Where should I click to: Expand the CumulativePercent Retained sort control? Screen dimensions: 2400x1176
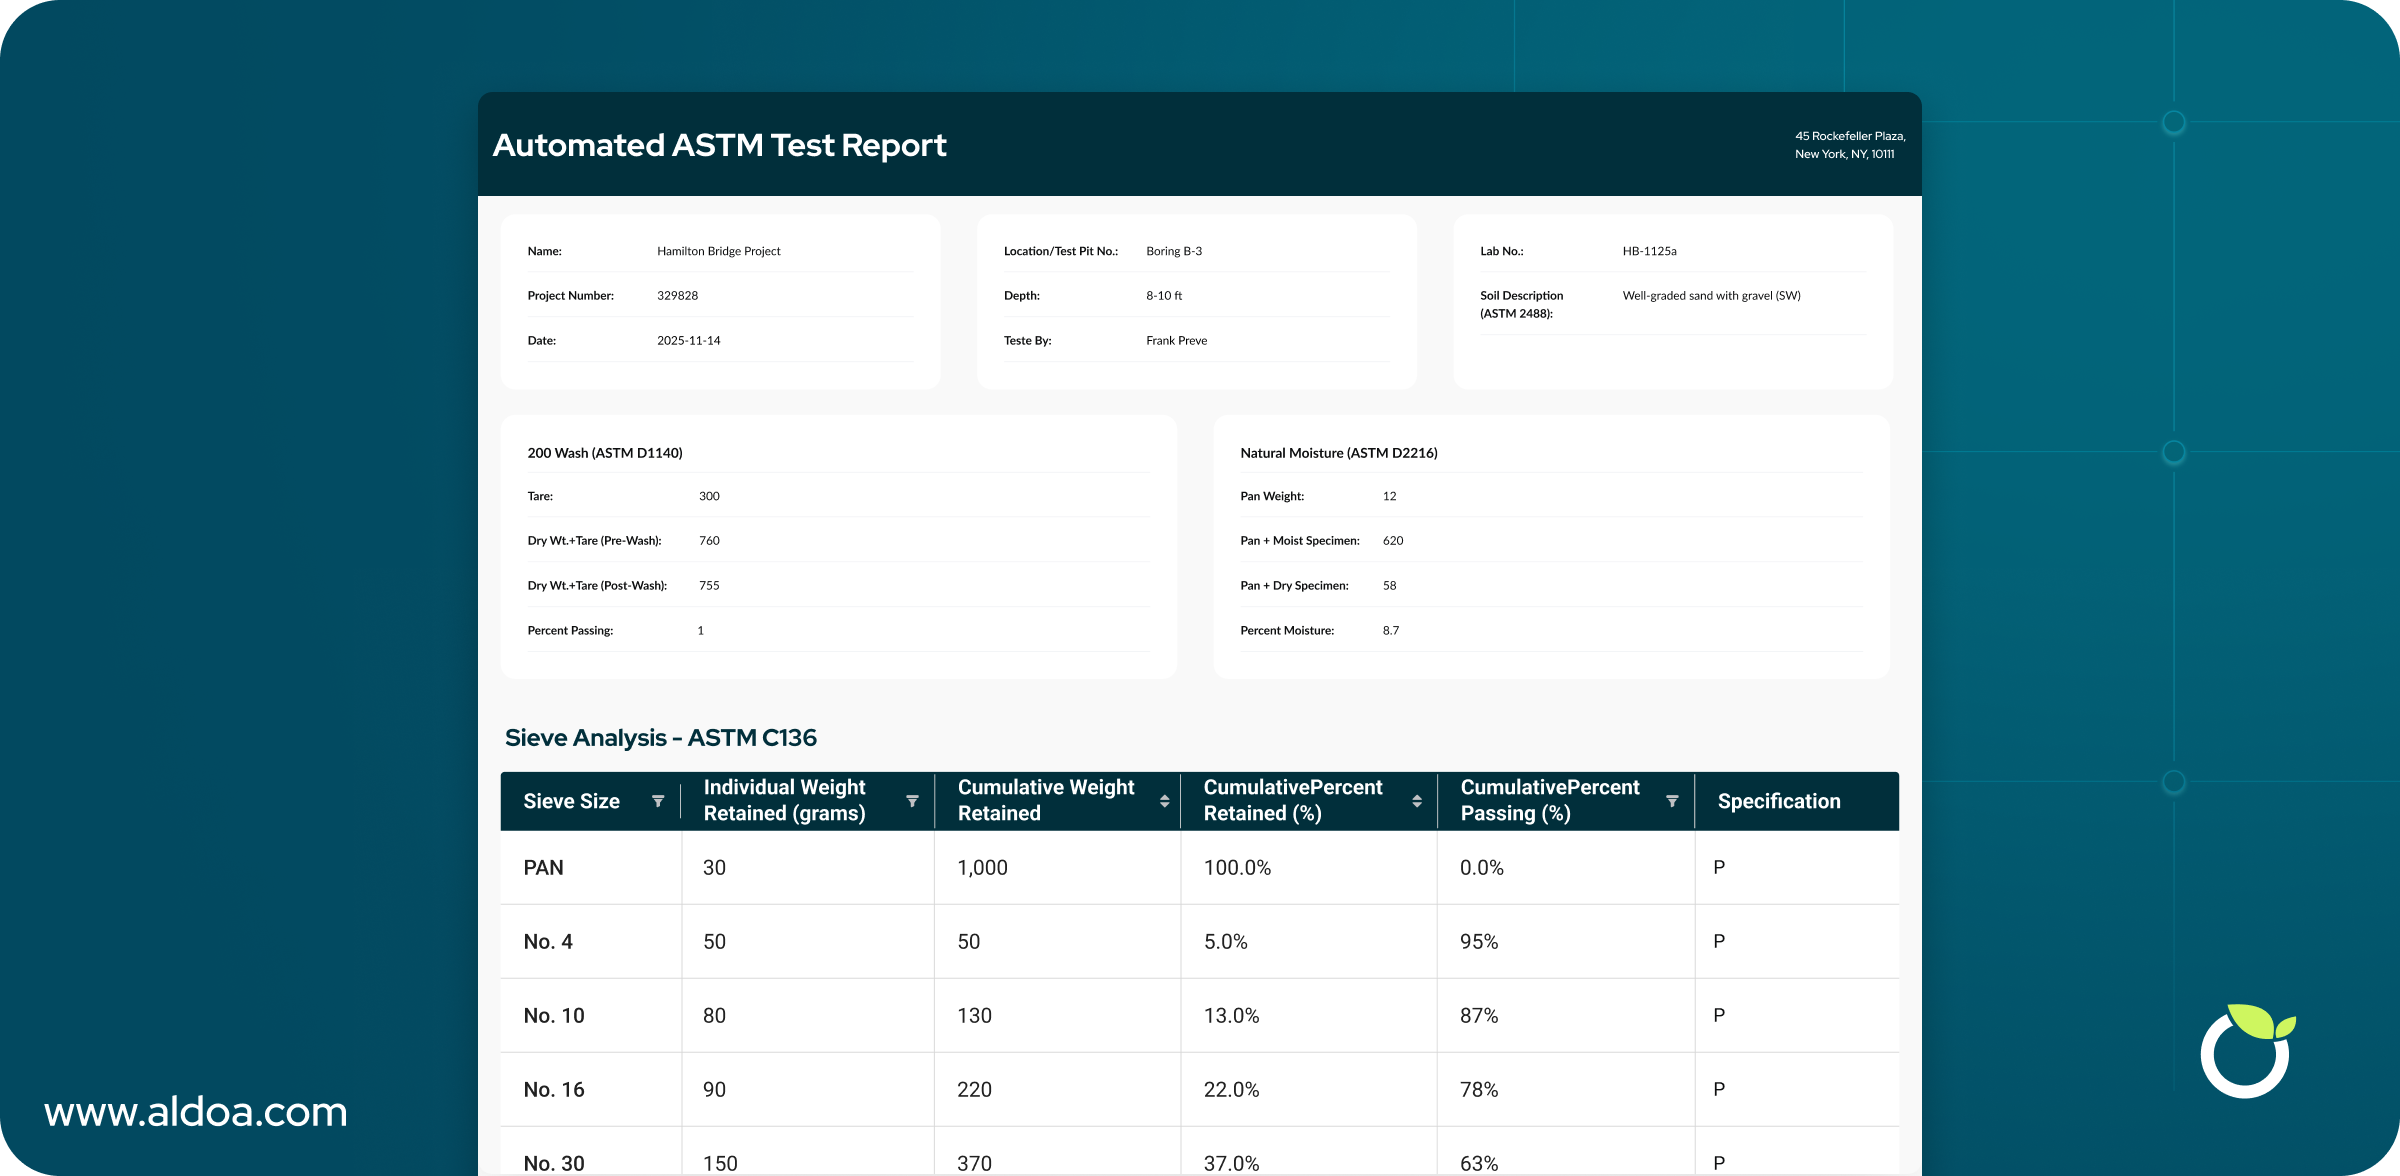tap(1416, 800)
